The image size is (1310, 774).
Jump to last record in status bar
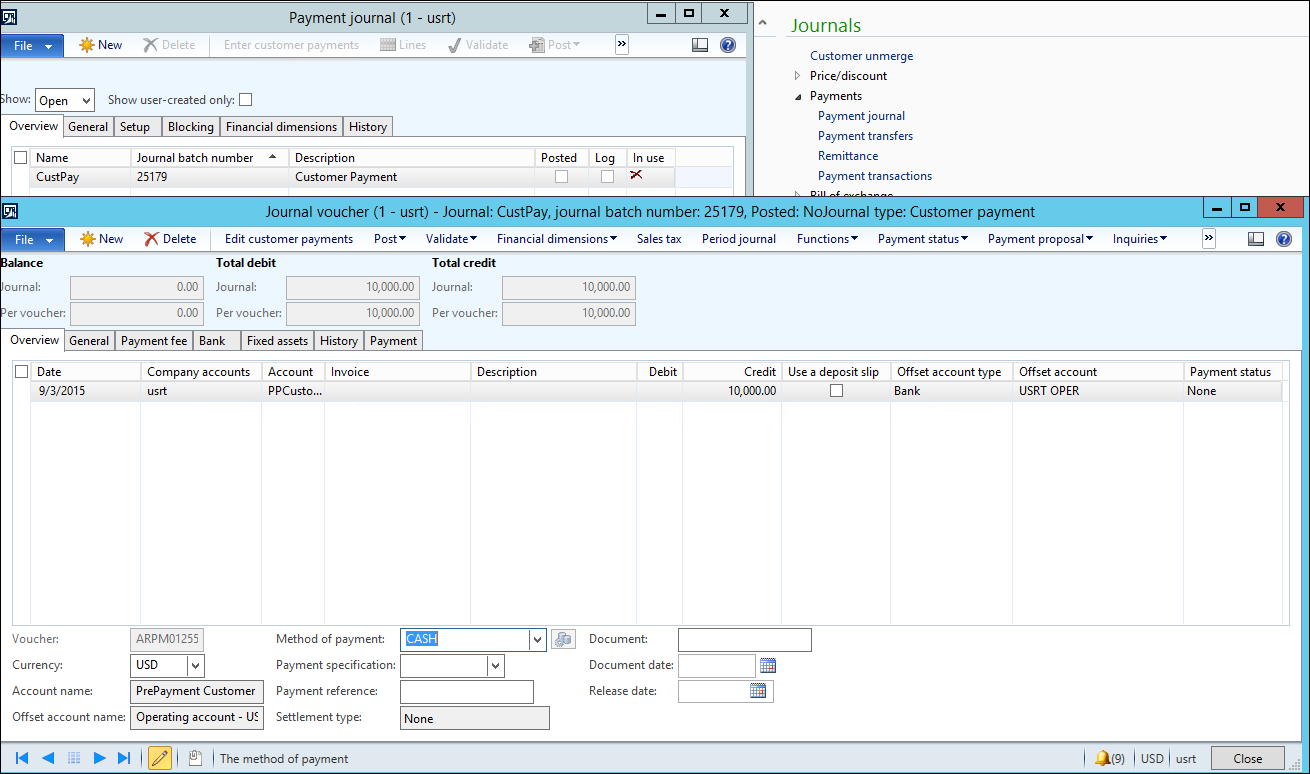(x=124, y=758)
